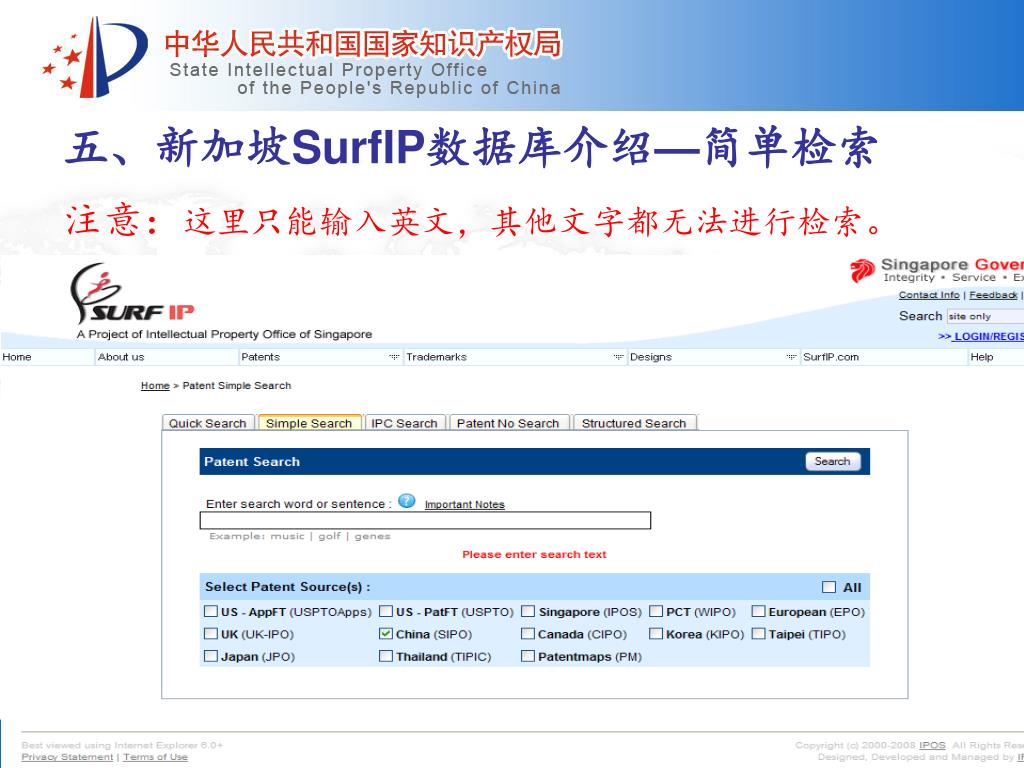Click the Singapore Government lion crest icon

tap(862, 270)
